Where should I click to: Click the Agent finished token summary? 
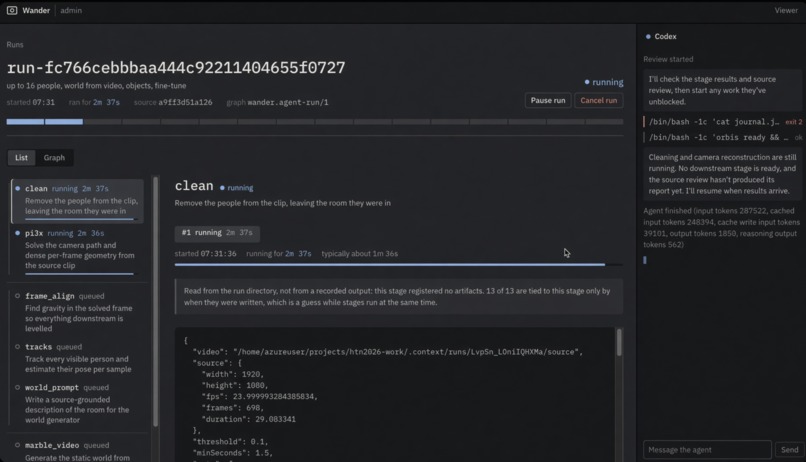722,228
